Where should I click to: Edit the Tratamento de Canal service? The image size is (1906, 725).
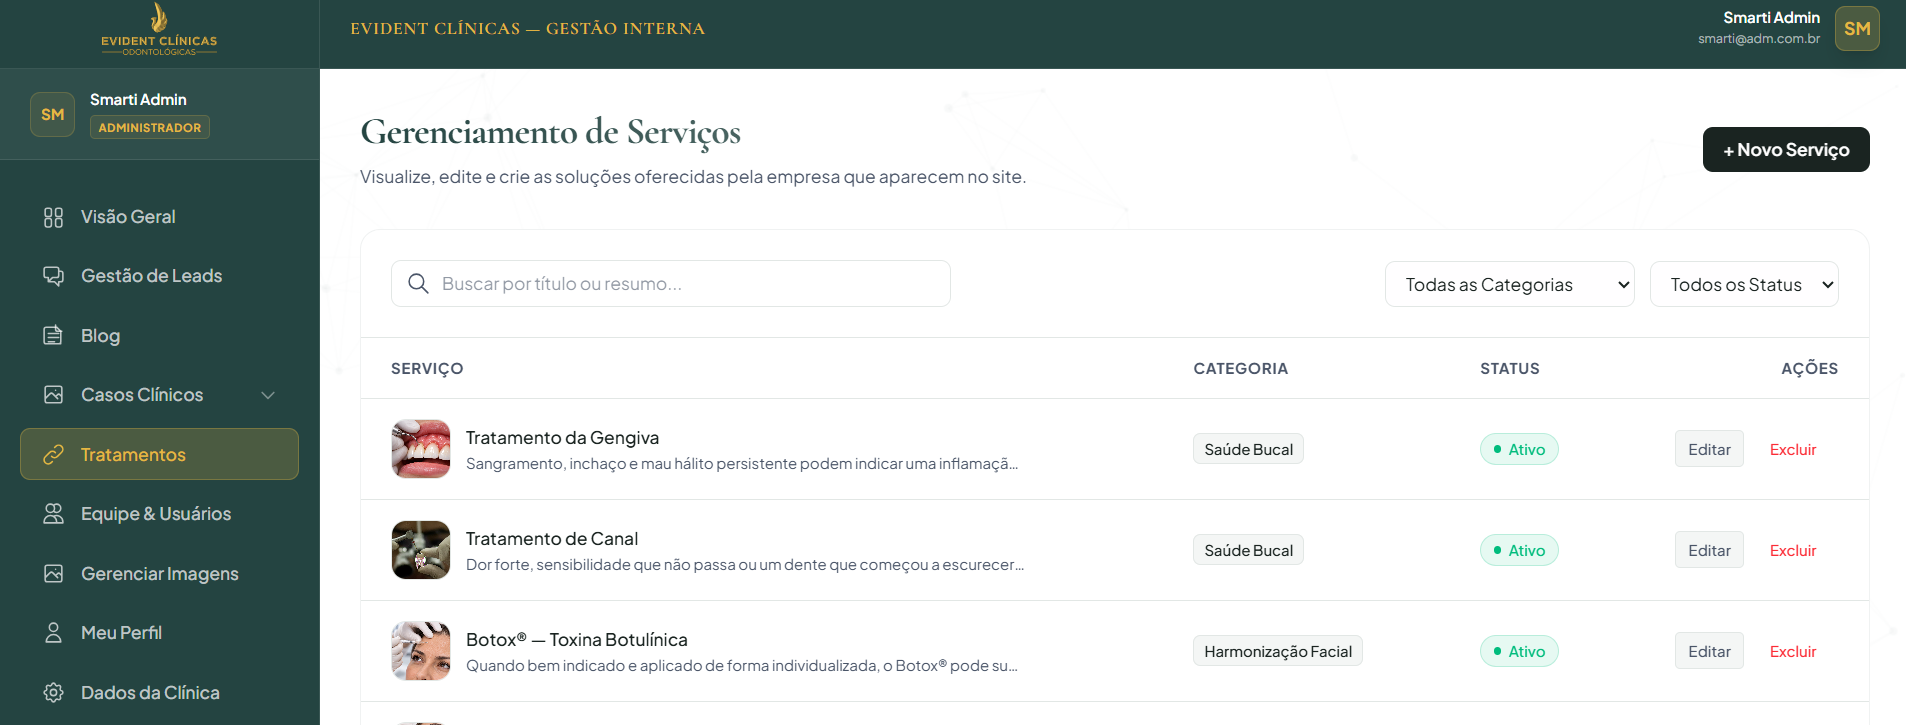coord(1709,550)
